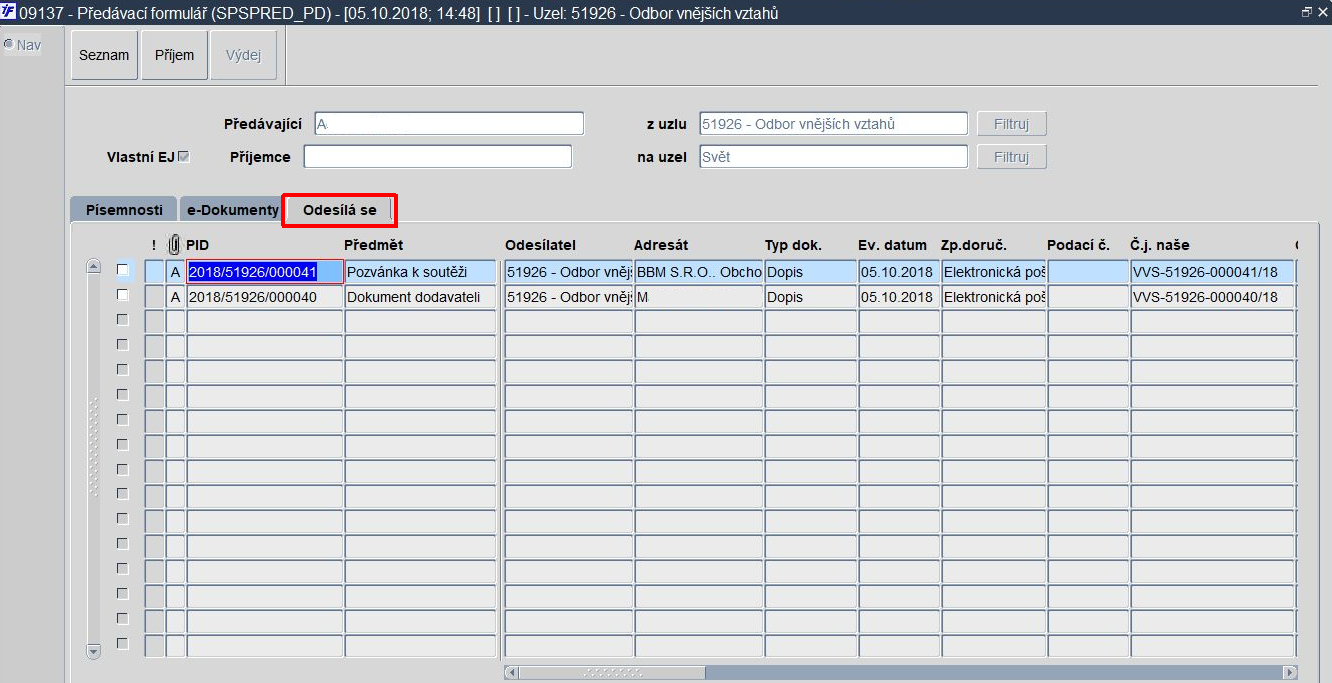Open the e-Dokumenty tab
Image resolution: width=1332 pixels, height=683 pixels.
coord(232,210)
